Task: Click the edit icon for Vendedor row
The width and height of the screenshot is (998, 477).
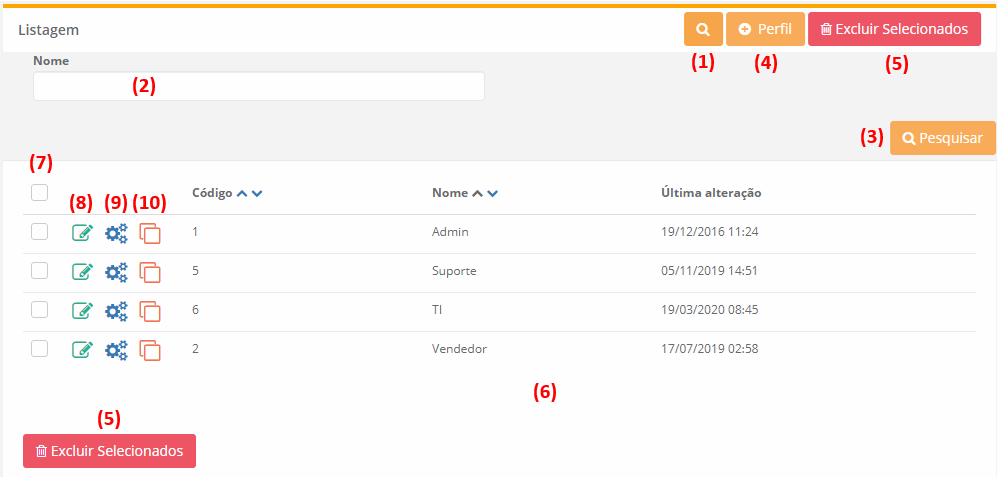Action: coord(82,350)
